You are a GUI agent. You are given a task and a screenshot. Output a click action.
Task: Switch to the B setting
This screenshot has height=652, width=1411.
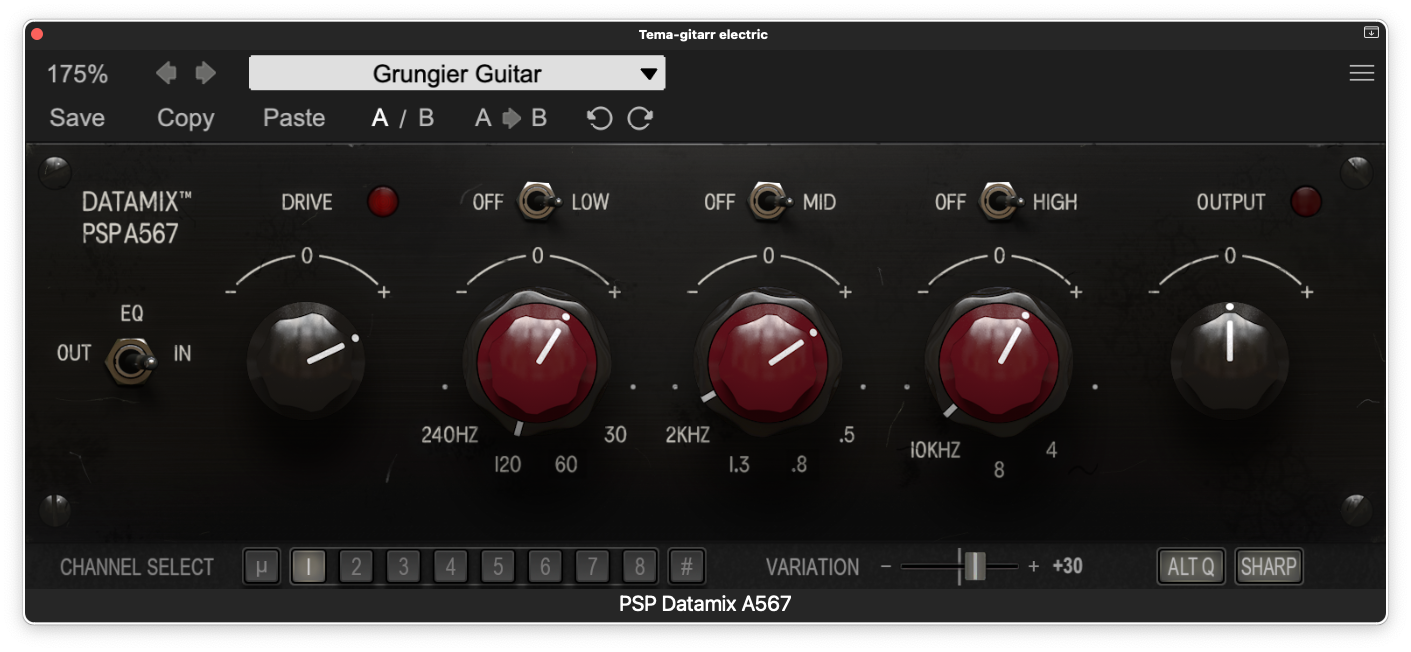pos(426,118)
